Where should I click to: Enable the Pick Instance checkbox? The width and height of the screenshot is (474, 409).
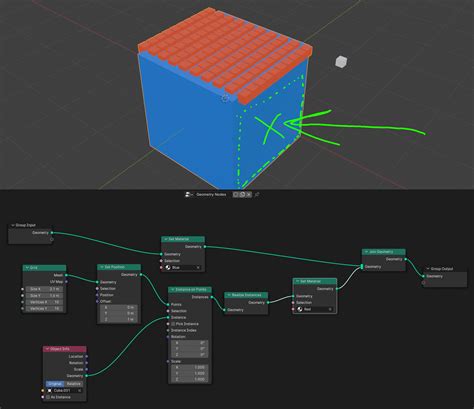tap(173, 324)
